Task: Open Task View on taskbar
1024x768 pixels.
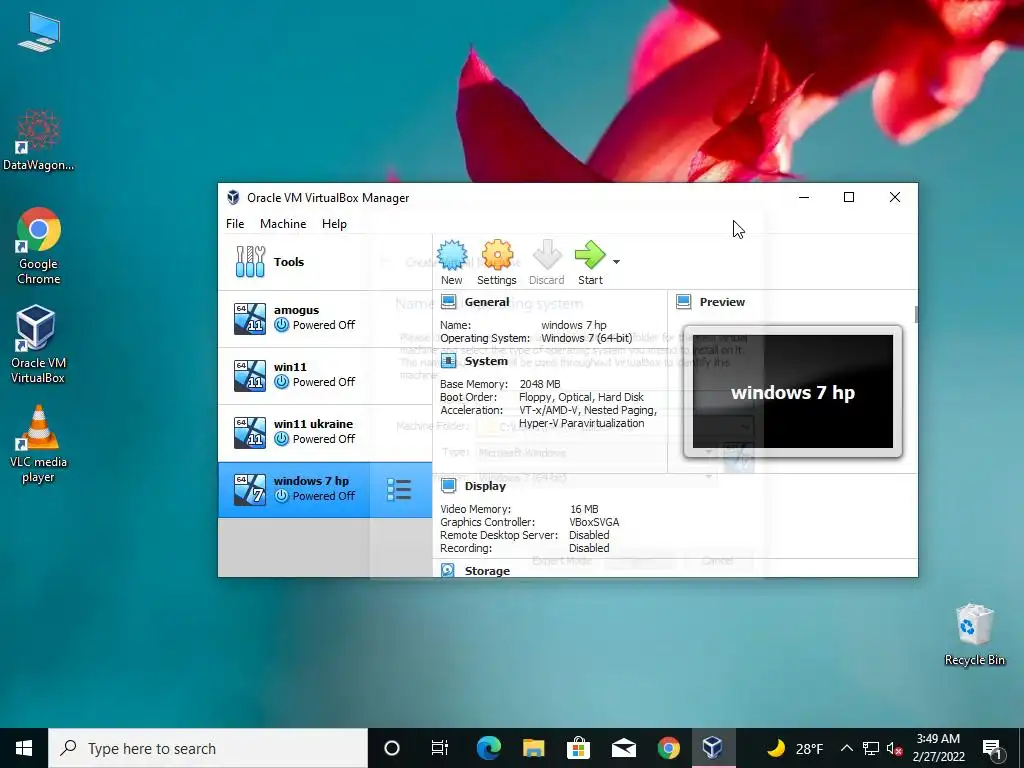Action: pos(440,748)
